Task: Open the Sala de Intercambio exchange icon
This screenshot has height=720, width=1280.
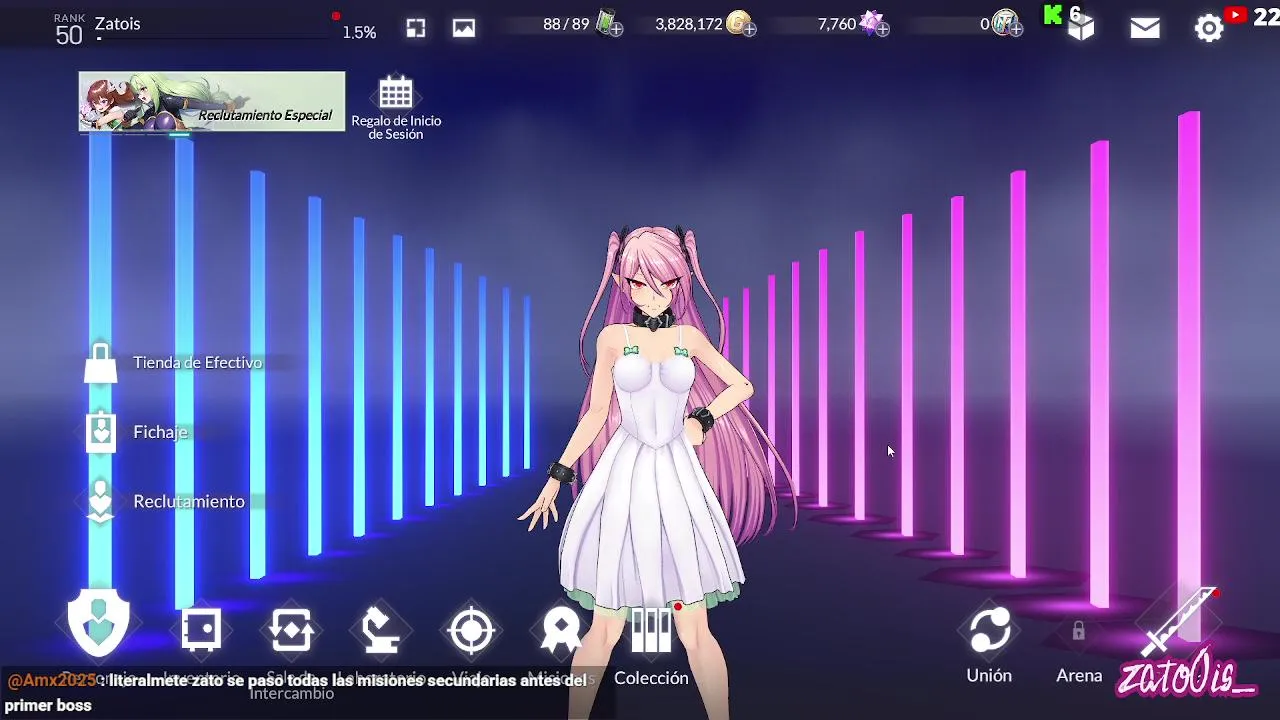Action: (x=291, y=631)
